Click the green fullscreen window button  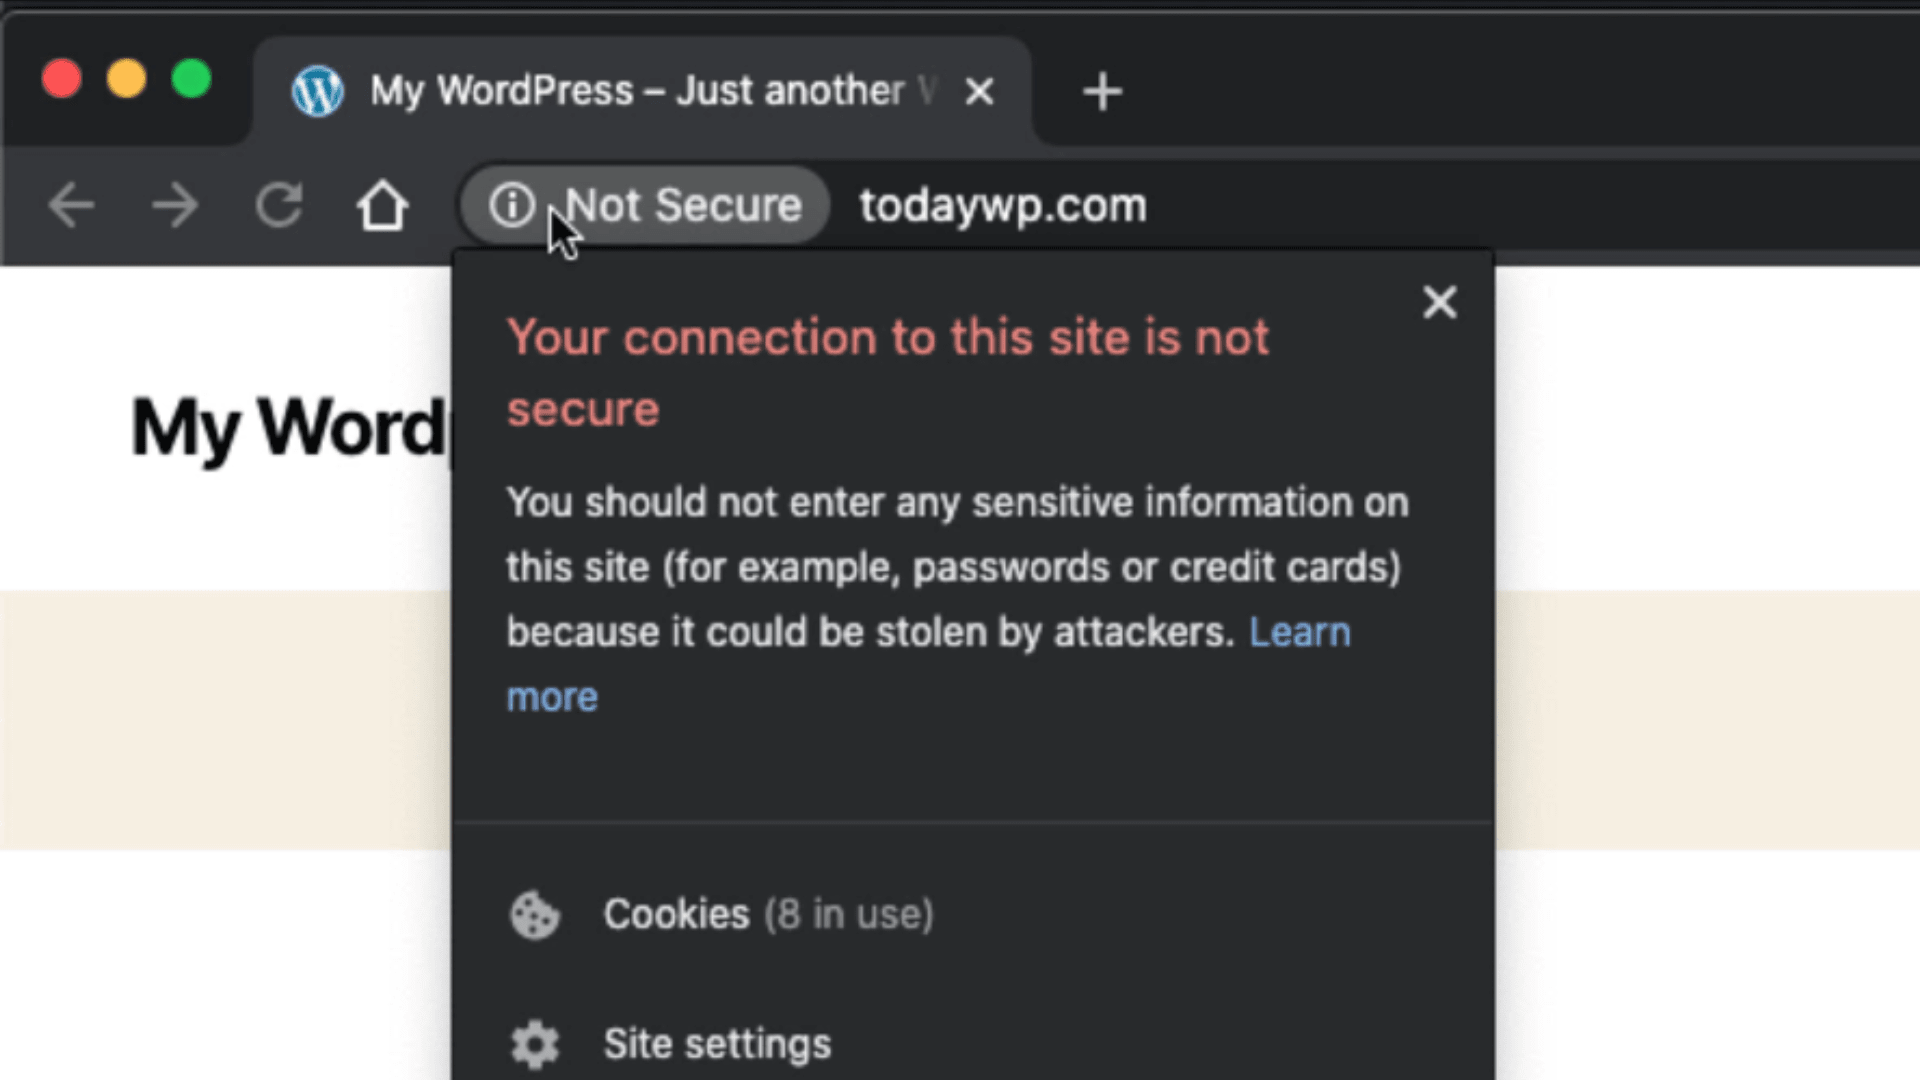pos(191,79)
